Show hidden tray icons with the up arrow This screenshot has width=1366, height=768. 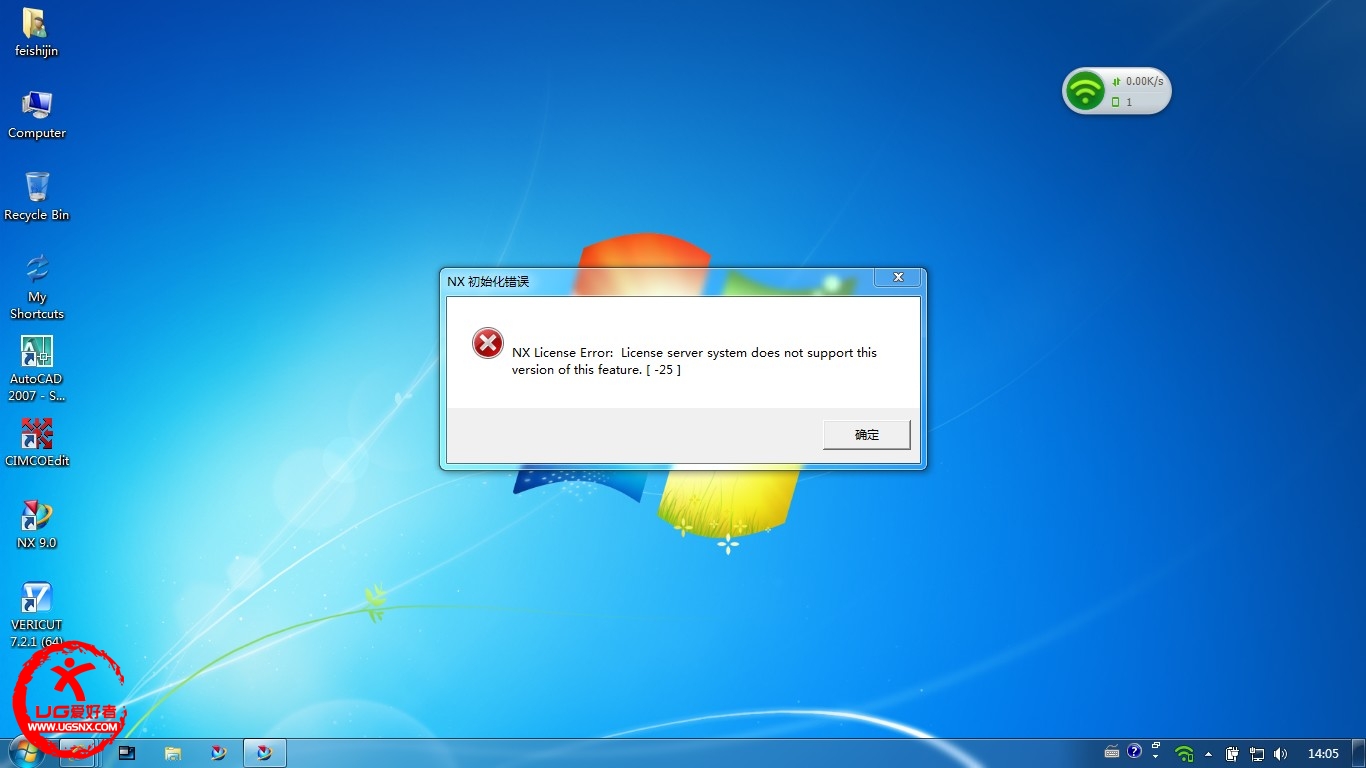tap(1208, 753)
